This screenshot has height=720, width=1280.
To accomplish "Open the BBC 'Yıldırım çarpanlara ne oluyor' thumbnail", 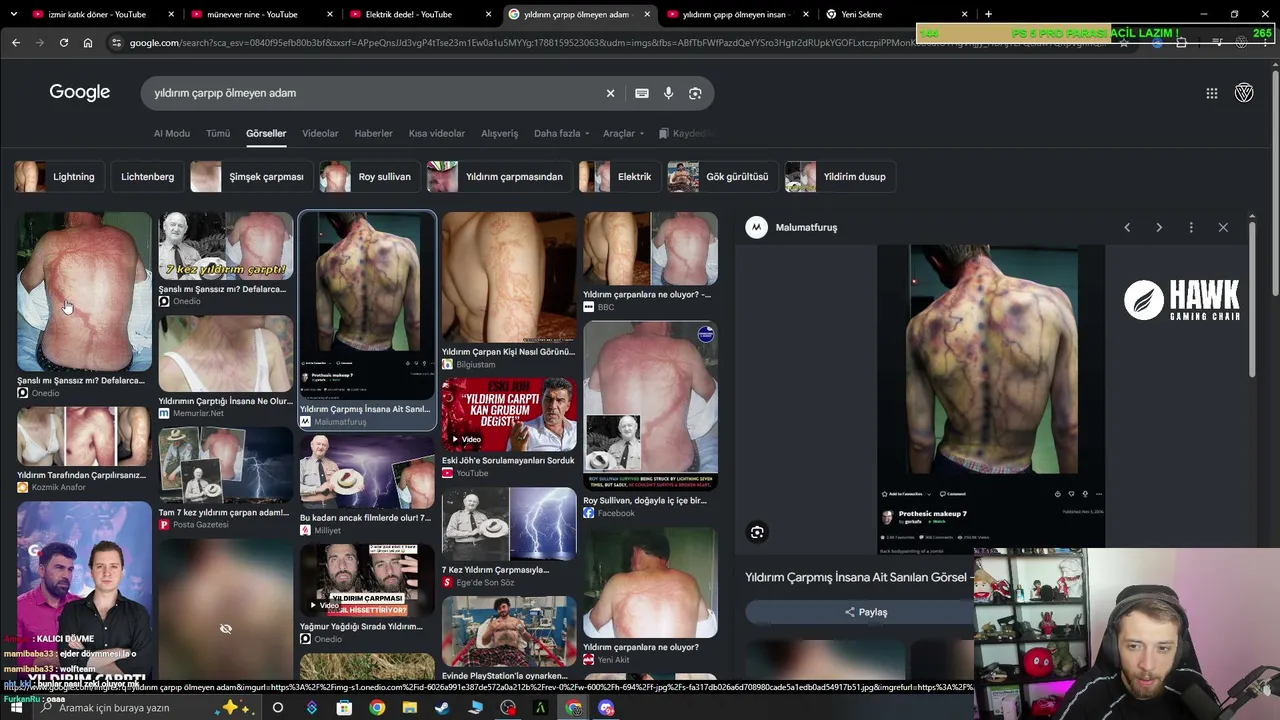I will [651, 249].
